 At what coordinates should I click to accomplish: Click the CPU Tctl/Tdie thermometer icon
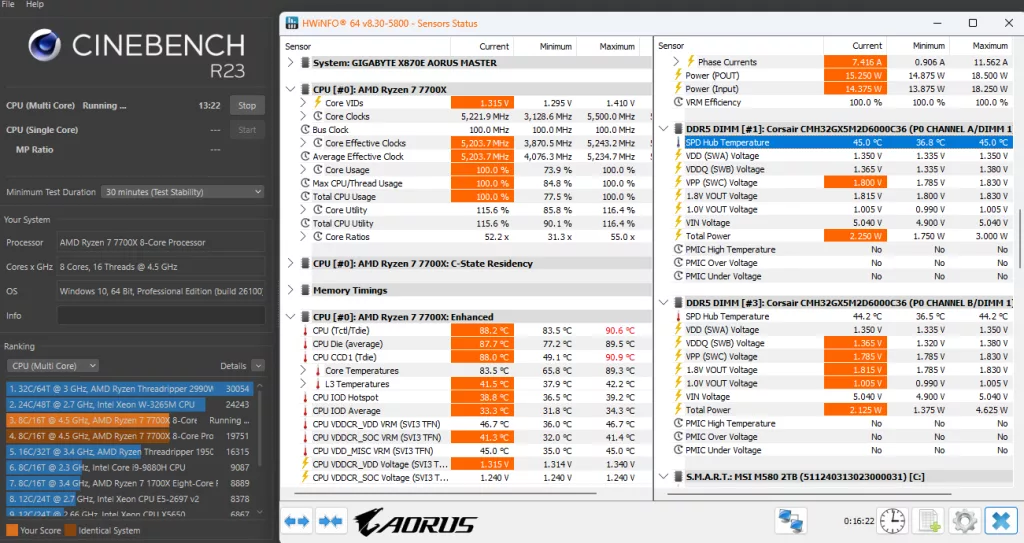point(305,331)
